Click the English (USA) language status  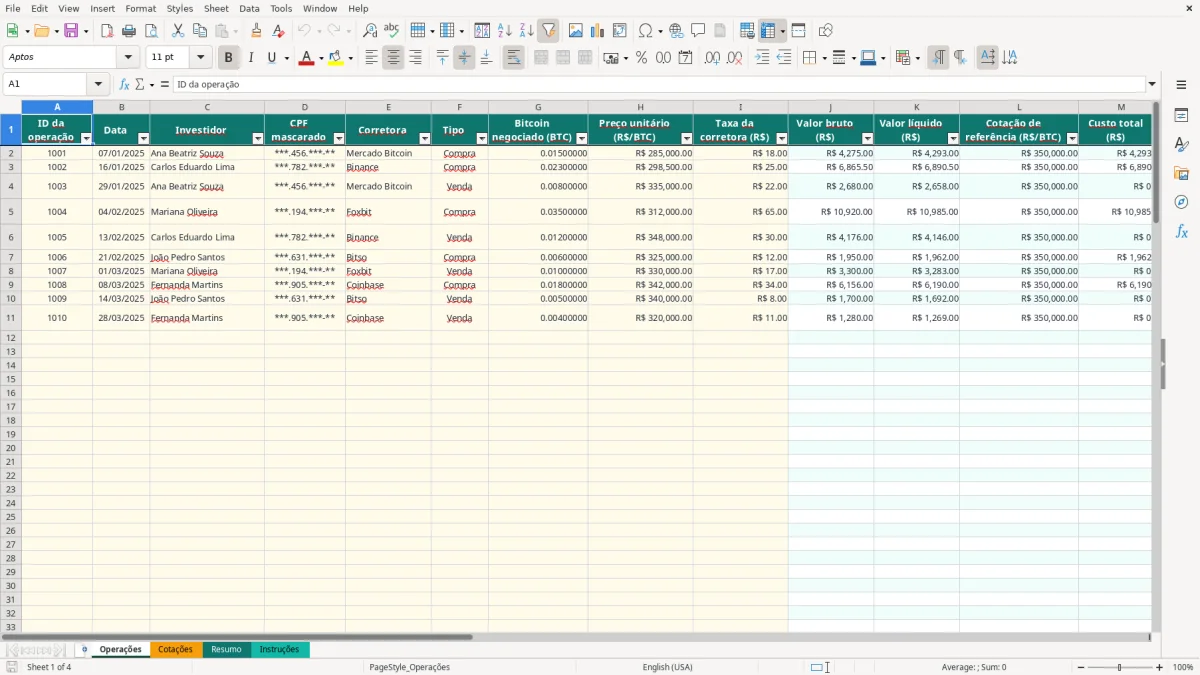click(x=667, y=667)
